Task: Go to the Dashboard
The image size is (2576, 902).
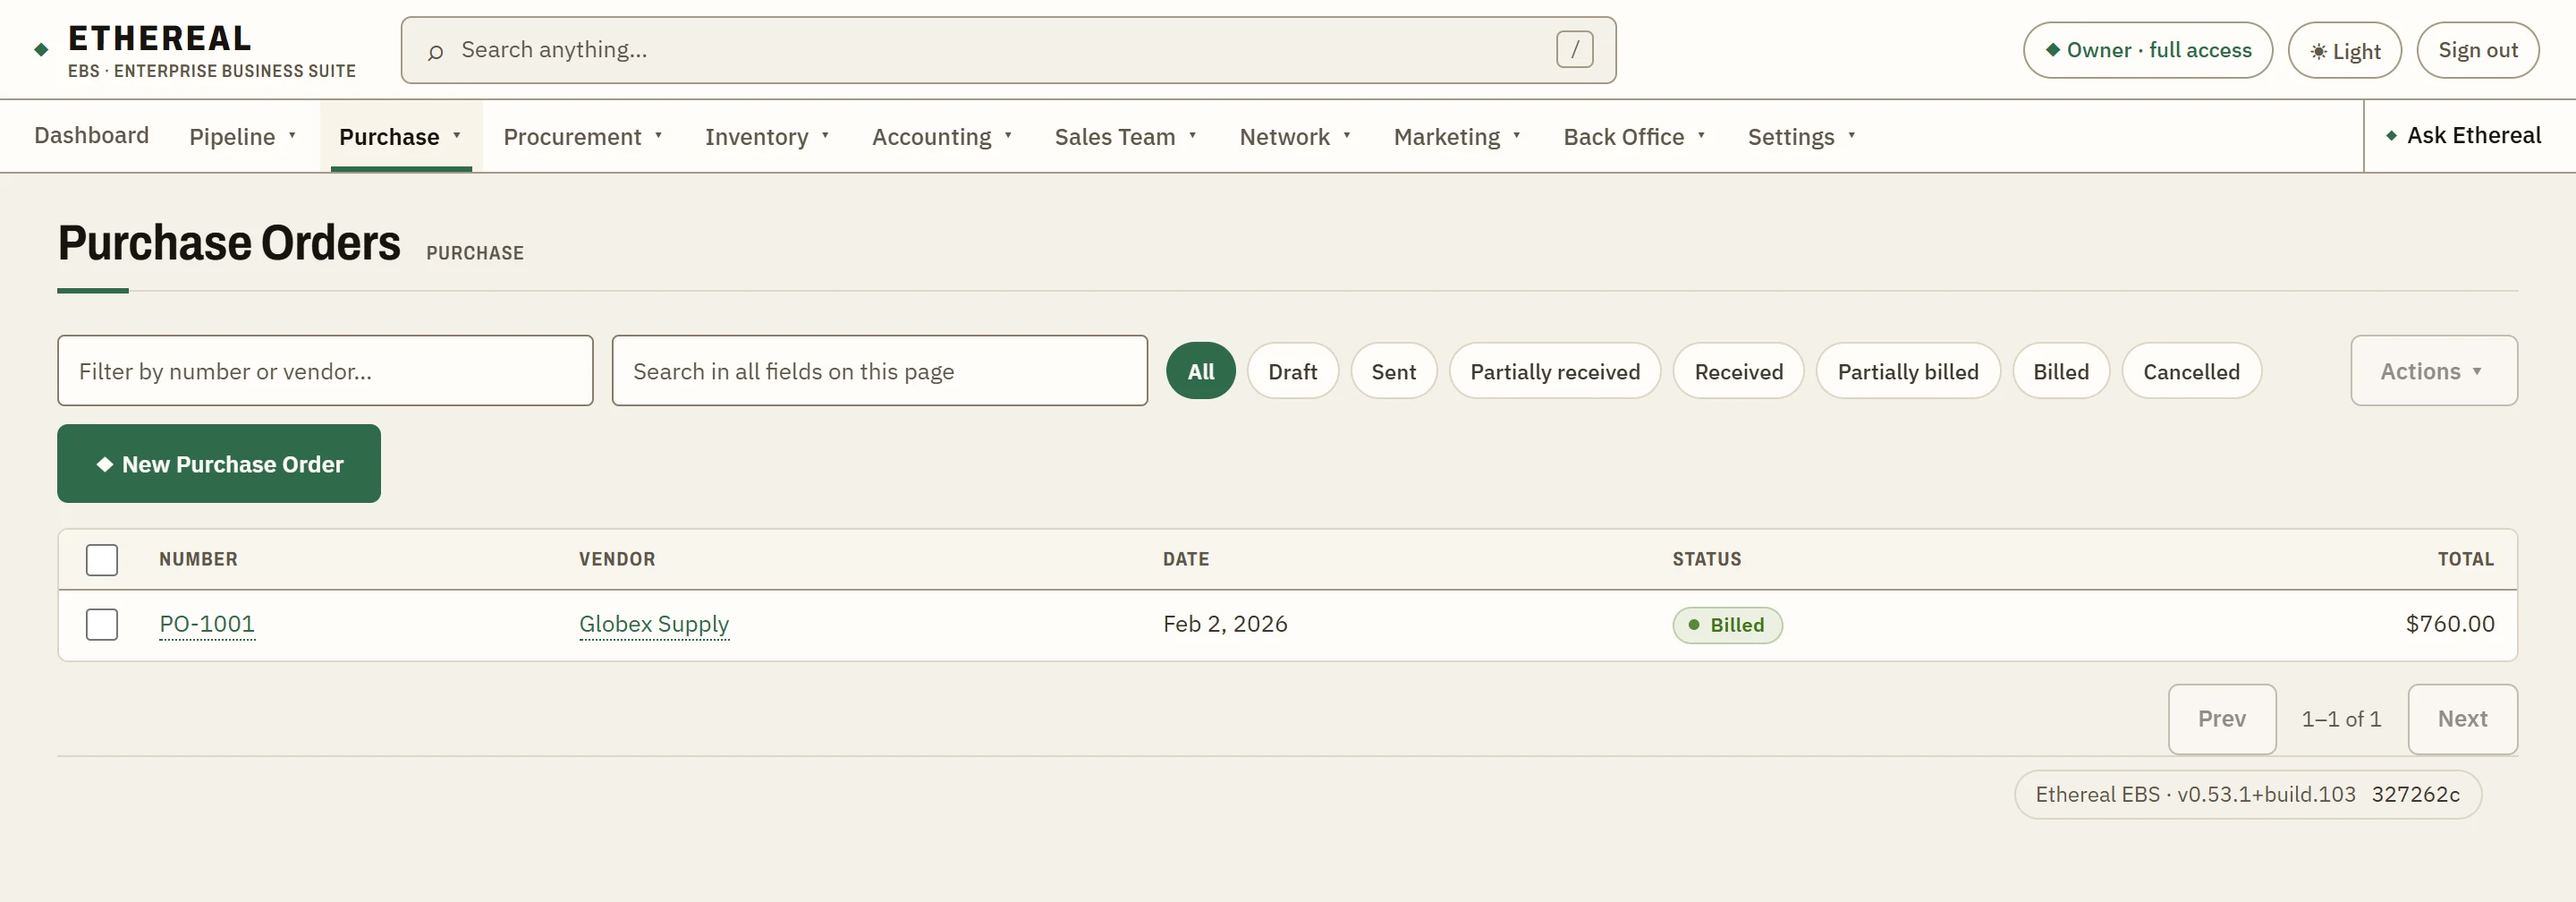Action: click(x=91, y=135)
